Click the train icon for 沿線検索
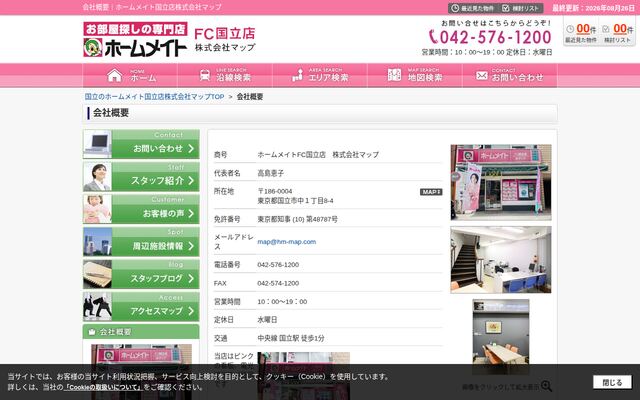The image size is (640, 400). coord(204,76)
